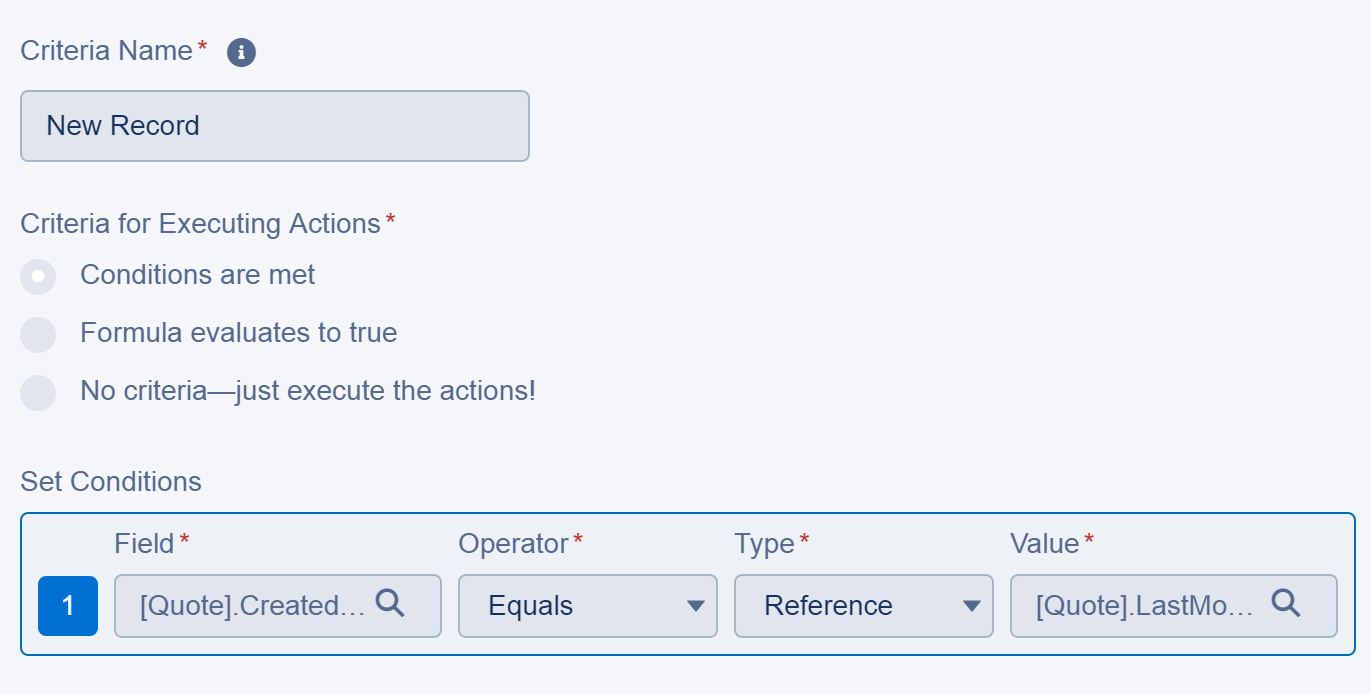Image resolution: width=1371 pixels, height=694 pixels.
Task: Click the "Type" column label
Action: coord(764,544)
